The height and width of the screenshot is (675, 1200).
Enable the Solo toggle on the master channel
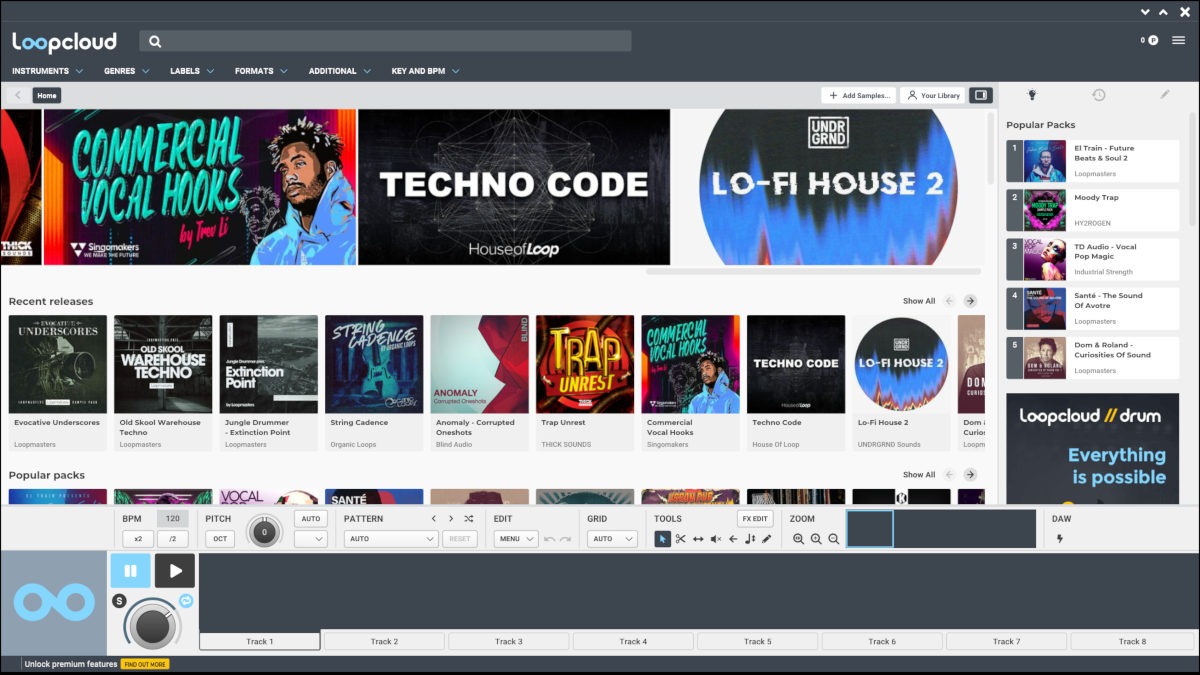pyautogui.click(x=119, y=600)
